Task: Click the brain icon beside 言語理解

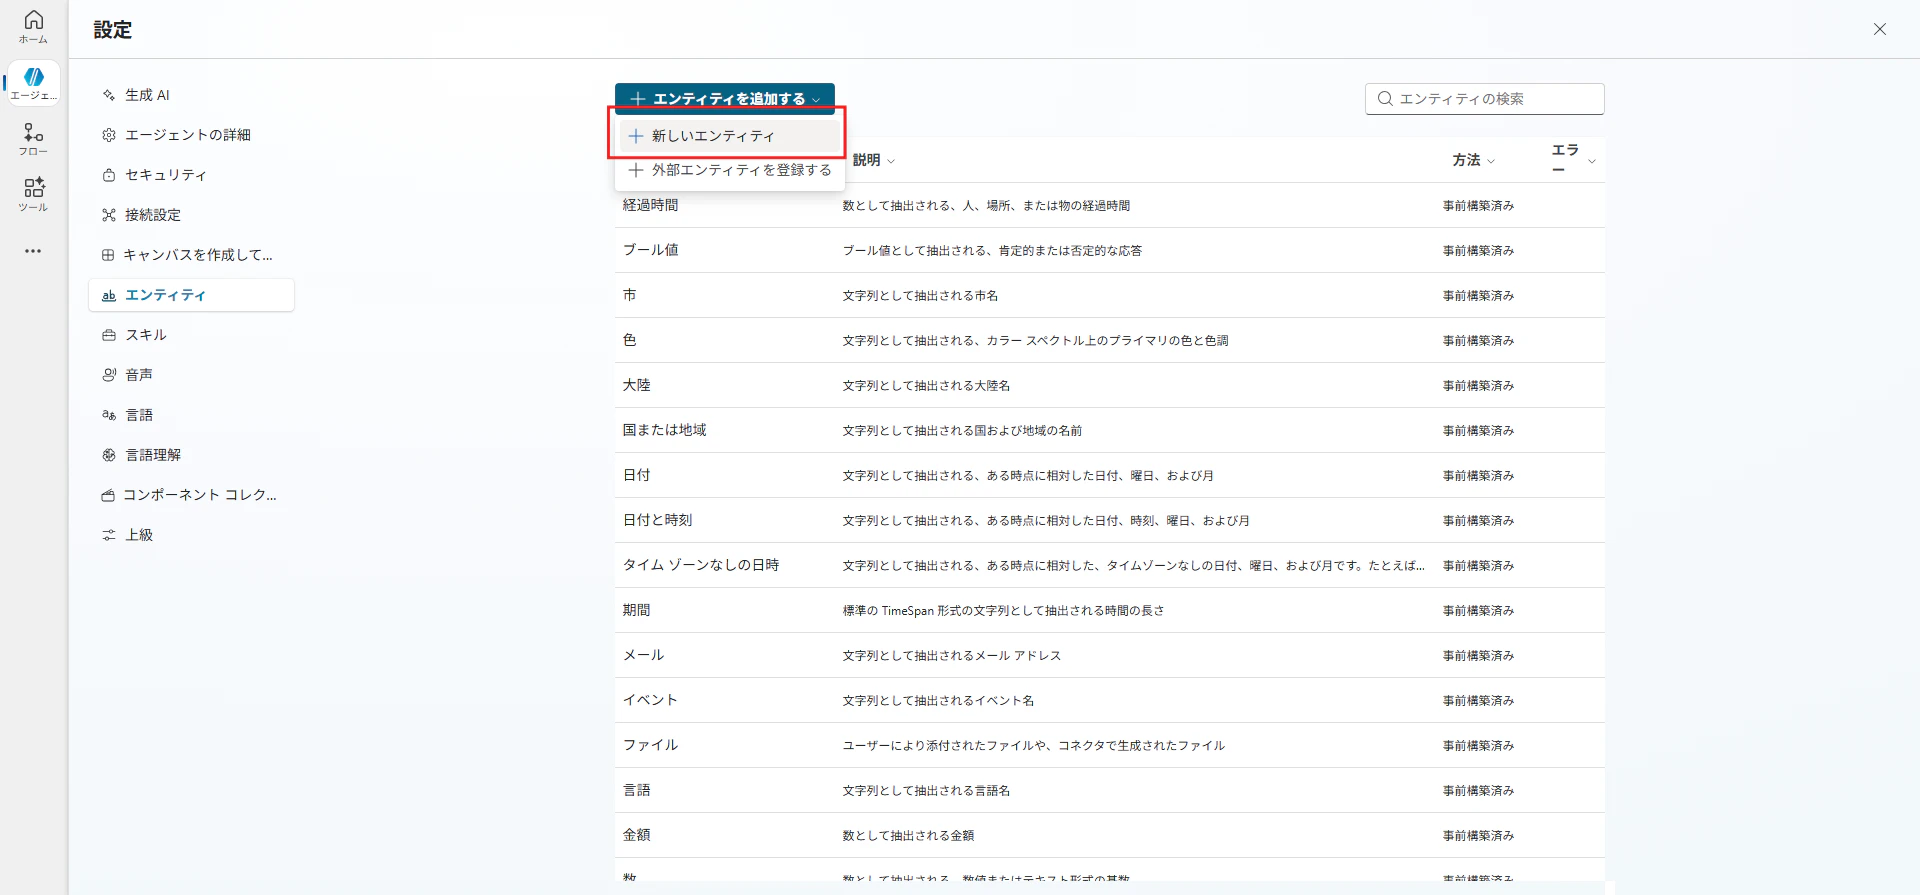Action: click(x=109, y=455)
